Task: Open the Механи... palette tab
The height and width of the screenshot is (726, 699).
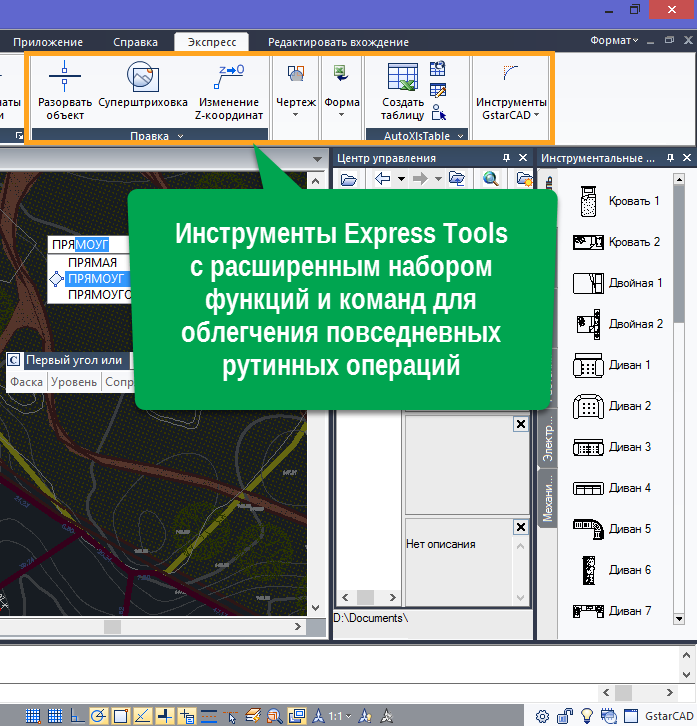Action: pyautogui.click(x=548, y=498)
